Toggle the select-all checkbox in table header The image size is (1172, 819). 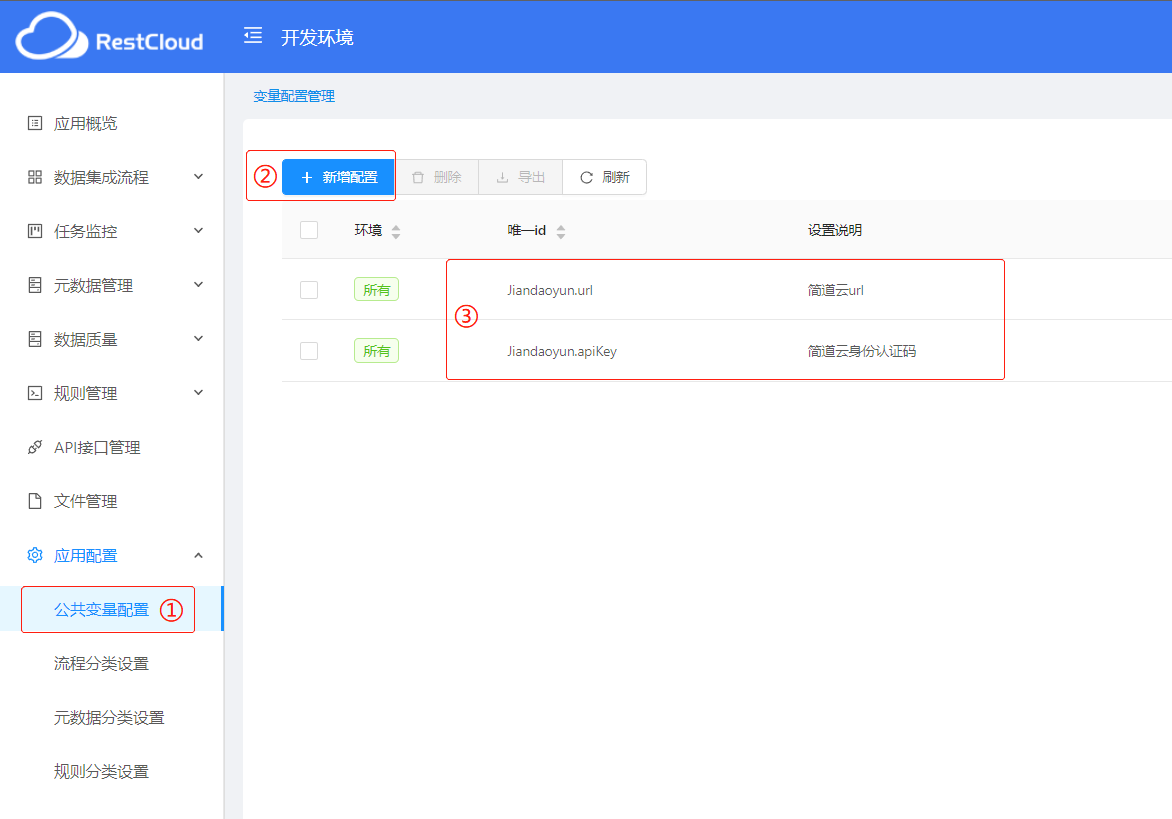coord(309,230)
